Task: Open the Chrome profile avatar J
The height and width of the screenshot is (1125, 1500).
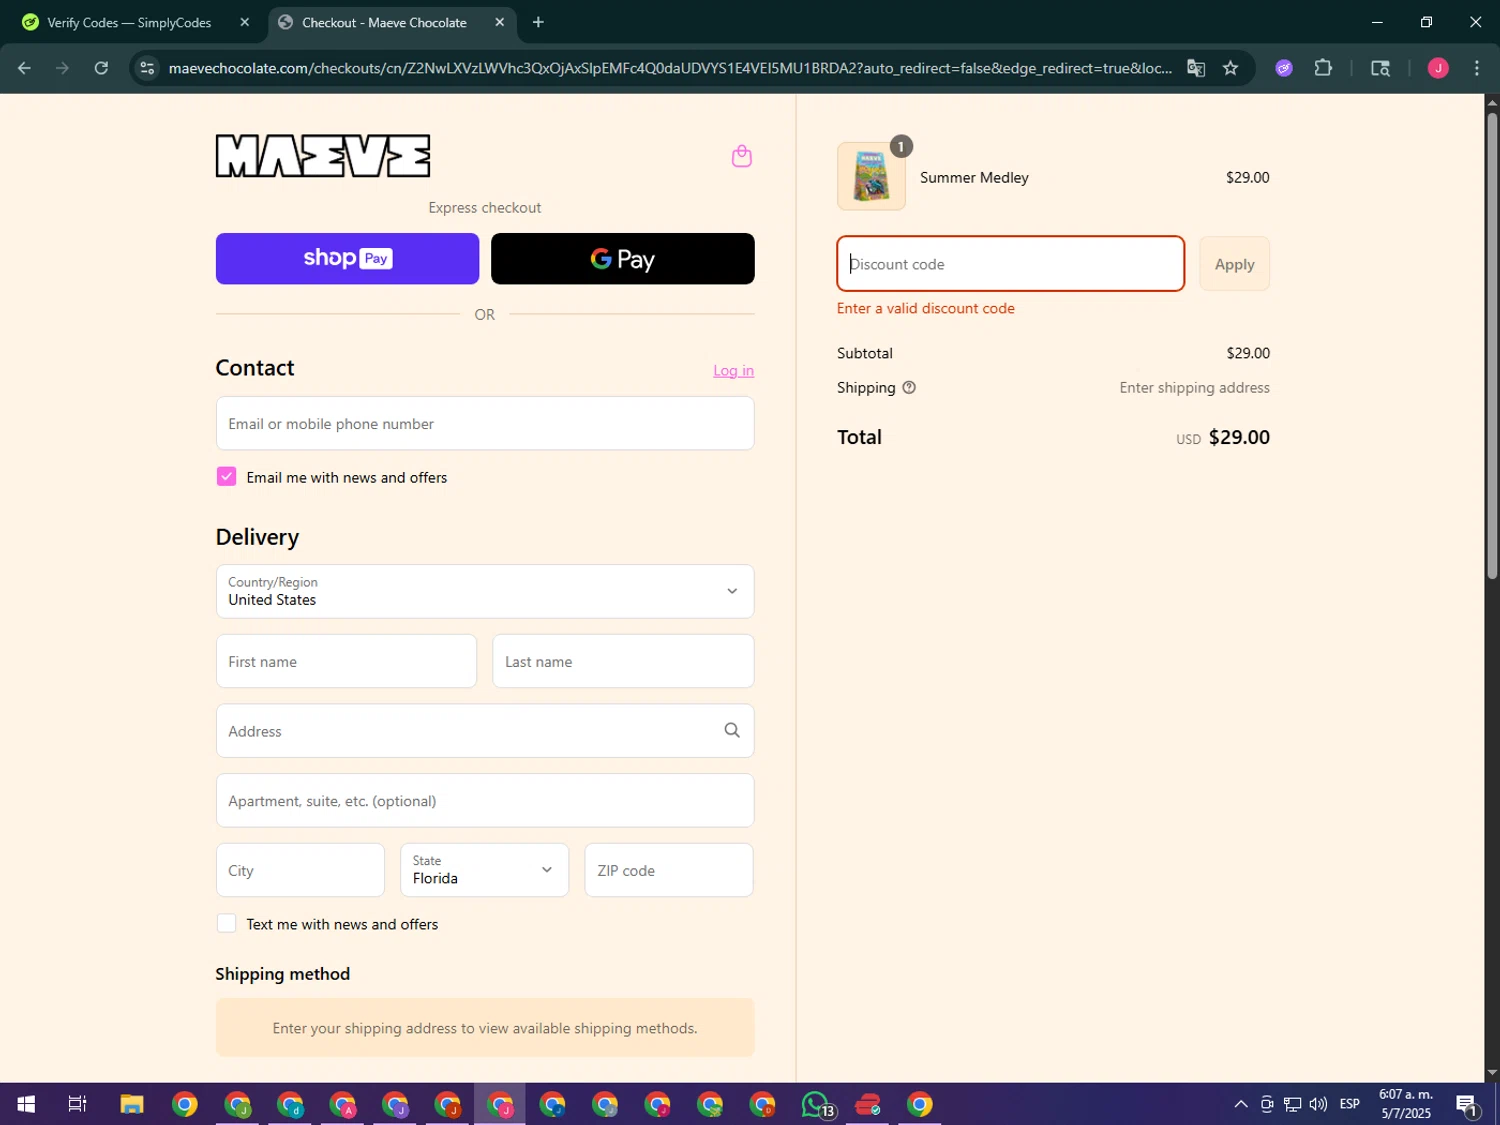Action: [x=1438, y=68]
